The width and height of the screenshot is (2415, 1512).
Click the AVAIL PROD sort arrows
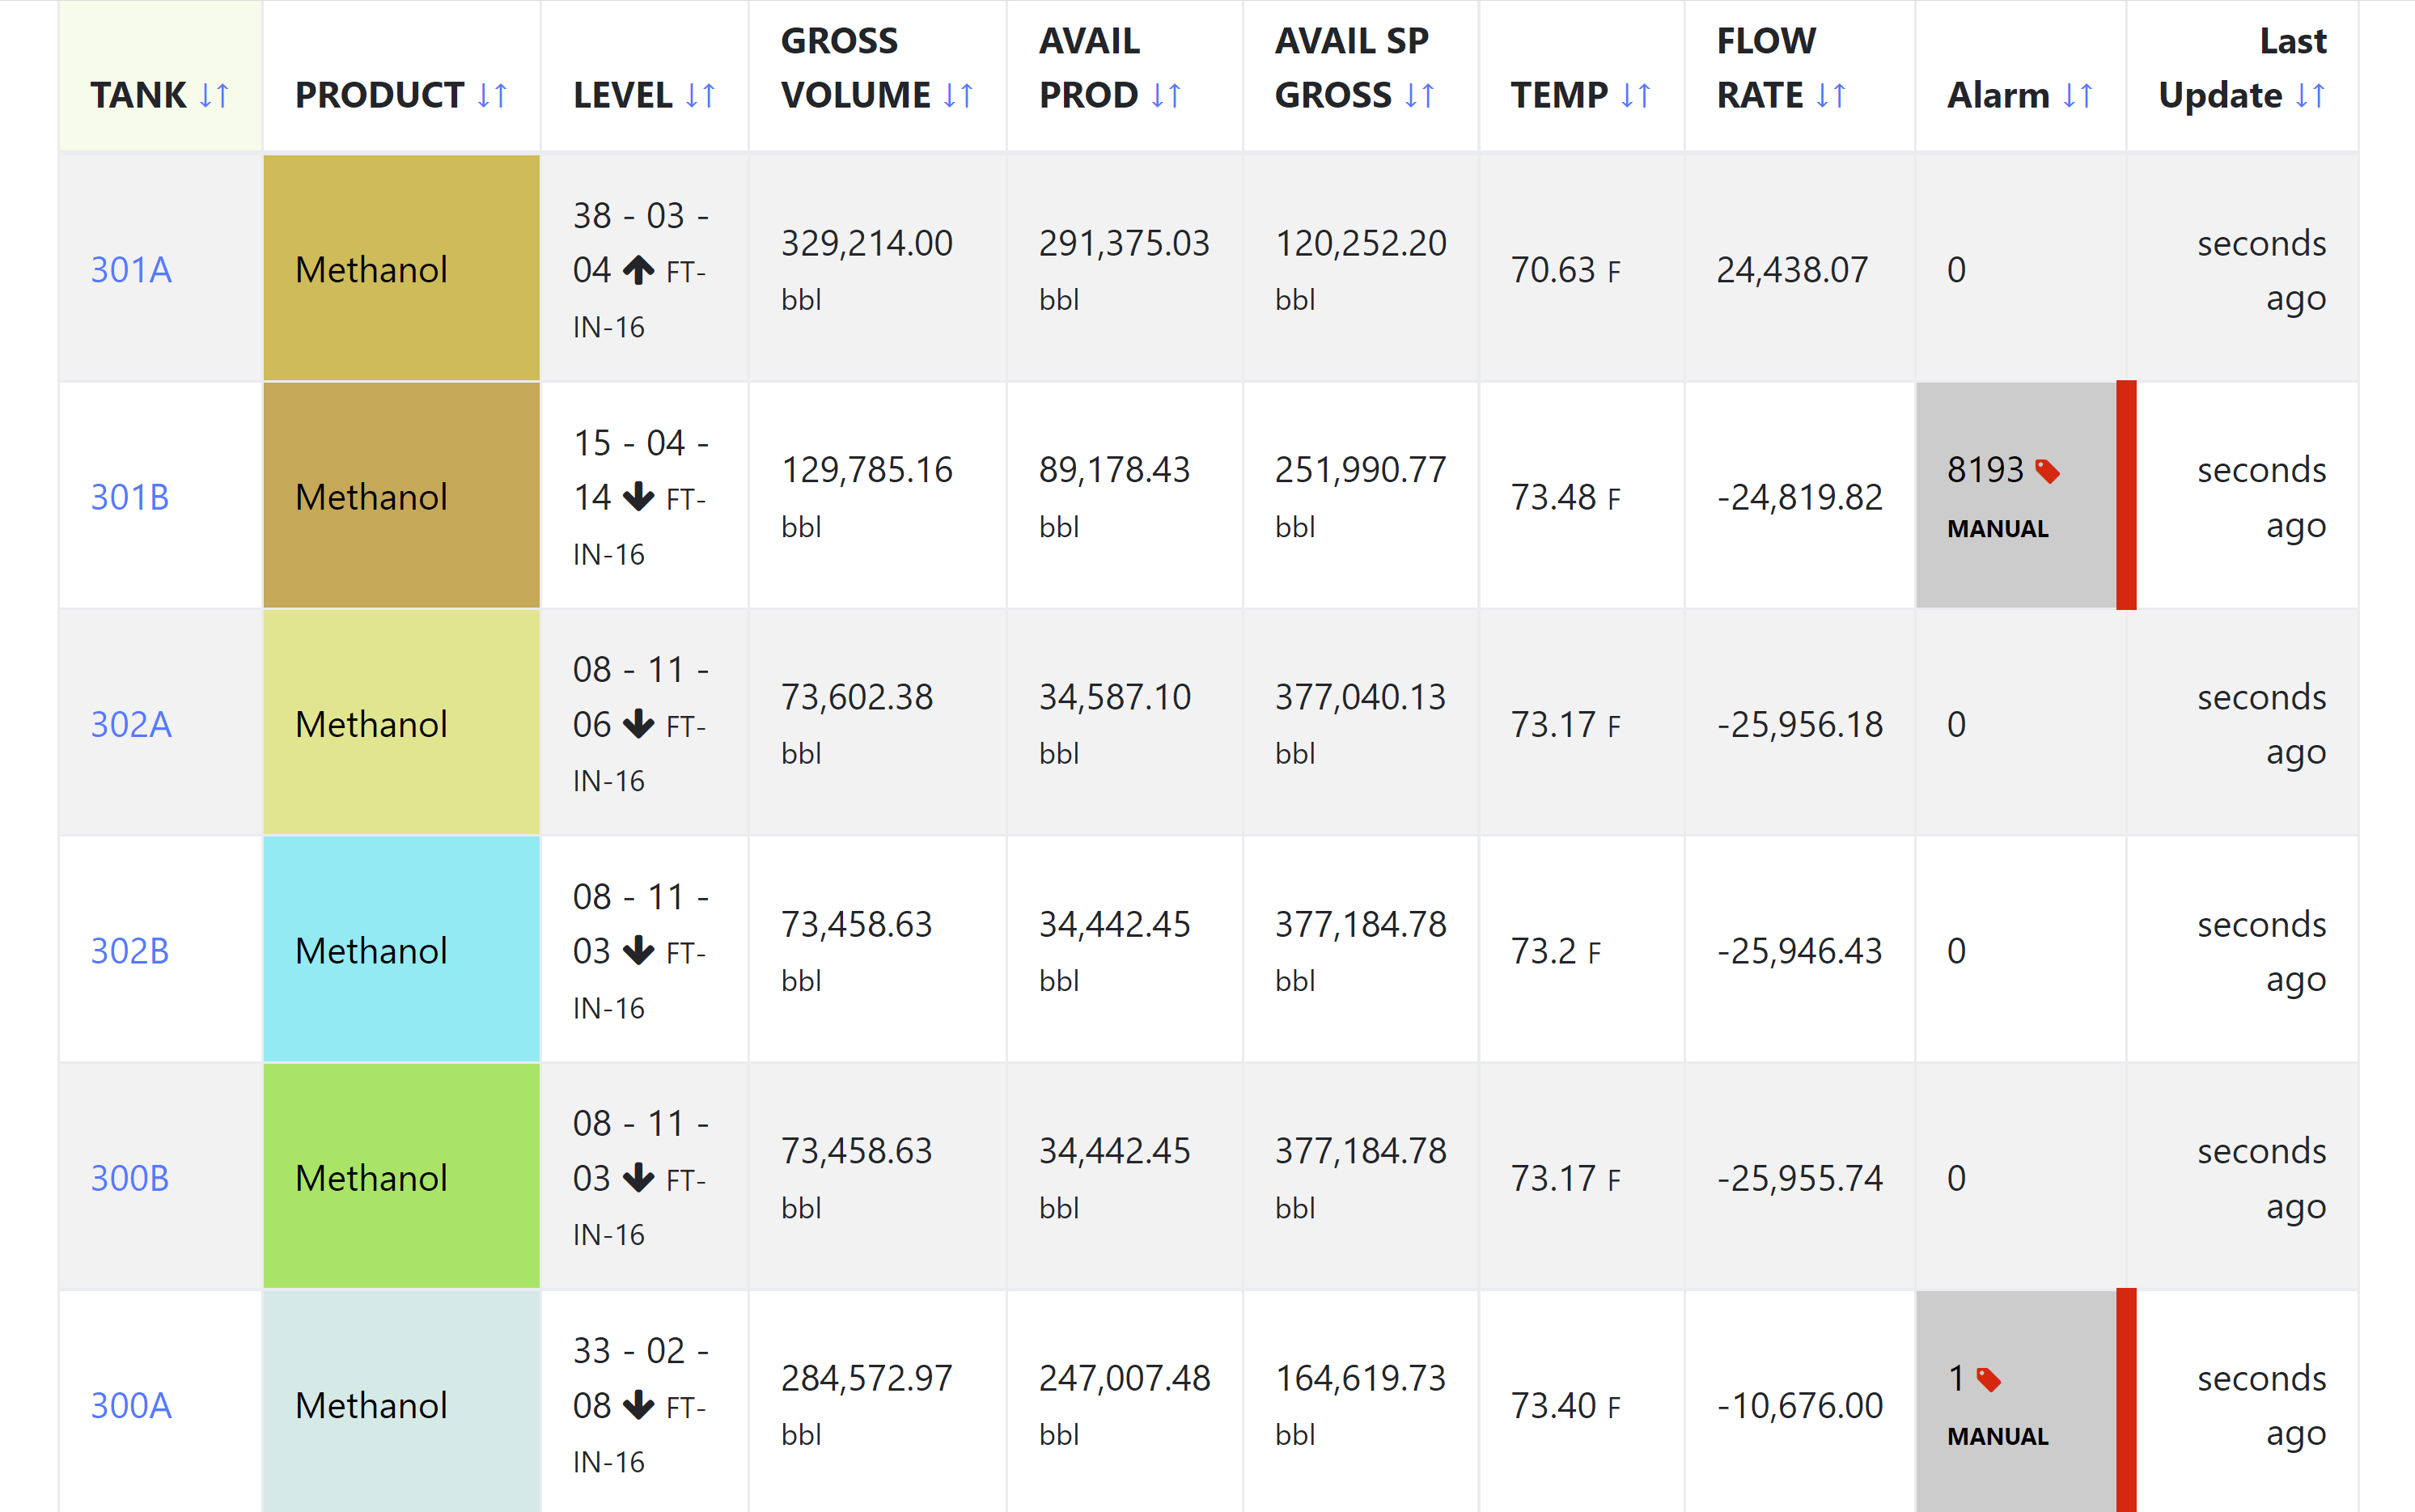pos(1166,96)
